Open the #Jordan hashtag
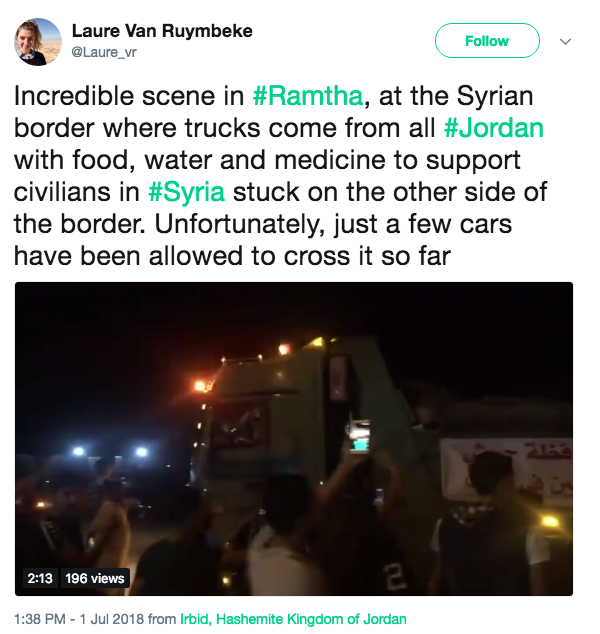This screenshot has width=600, height=634. (x=493, y=128)
